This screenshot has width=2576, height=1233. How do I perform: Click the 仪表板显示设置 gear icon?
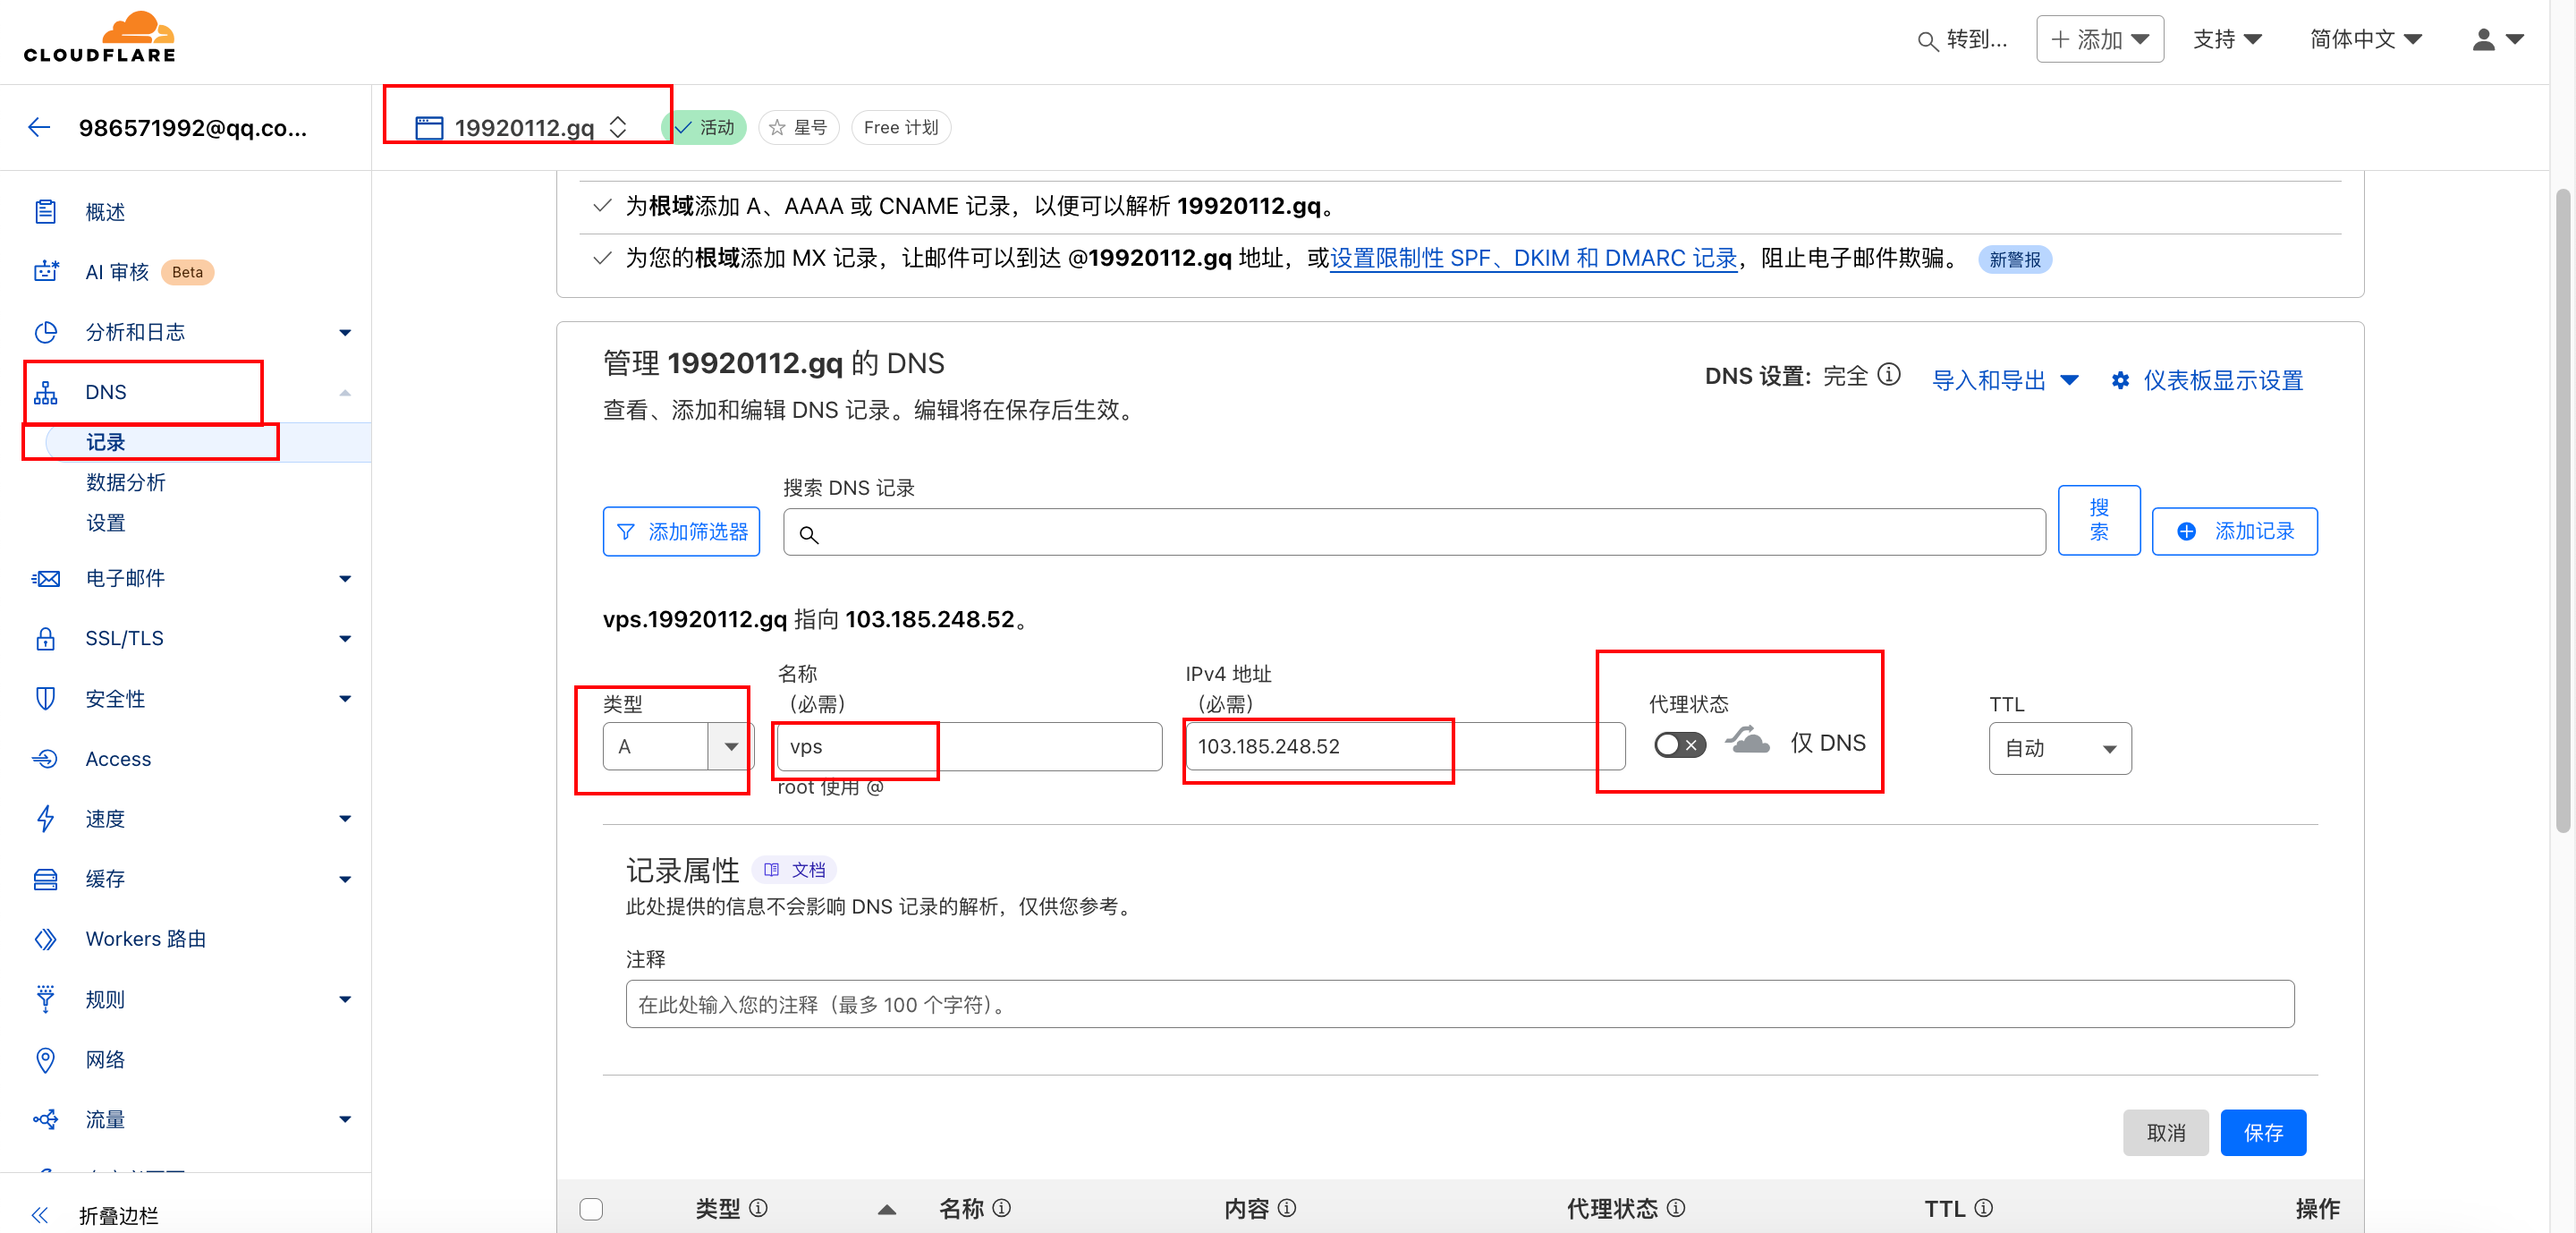pos(2120,381)
